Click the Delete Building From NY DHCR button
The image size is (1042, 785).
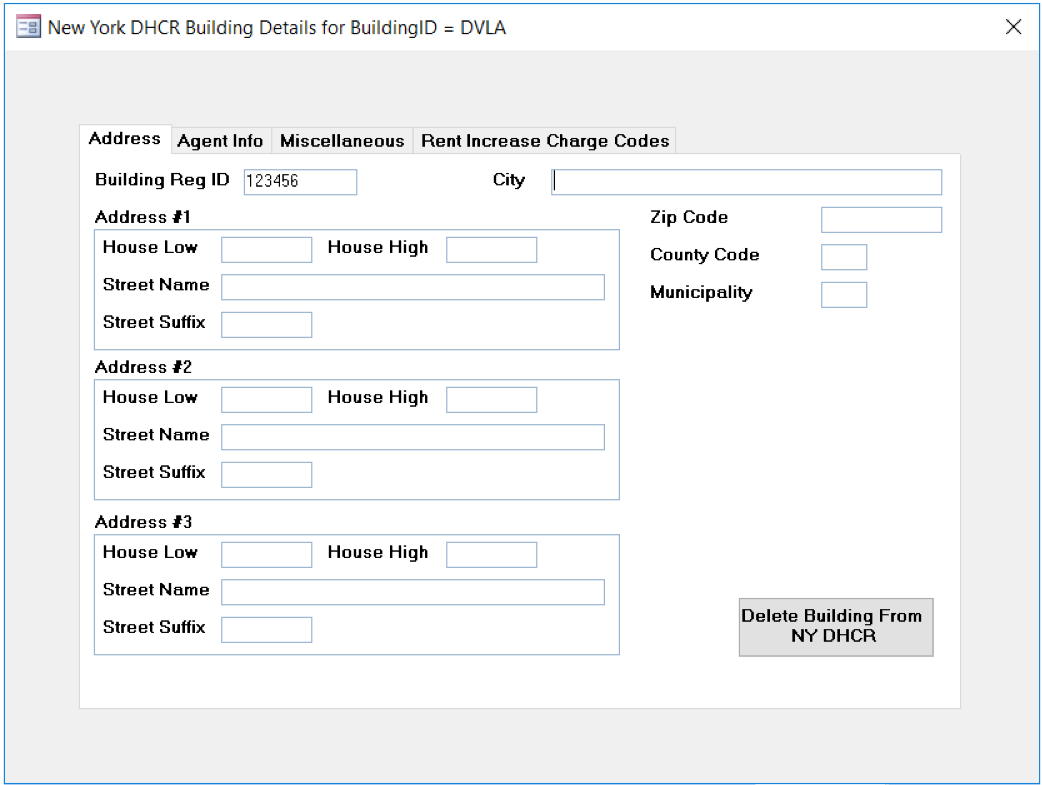coord(836,627)
